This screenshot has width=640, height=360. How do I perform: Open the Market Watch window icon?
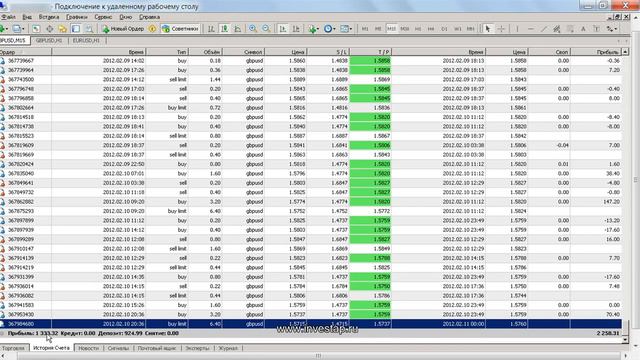tap(36, 29)
